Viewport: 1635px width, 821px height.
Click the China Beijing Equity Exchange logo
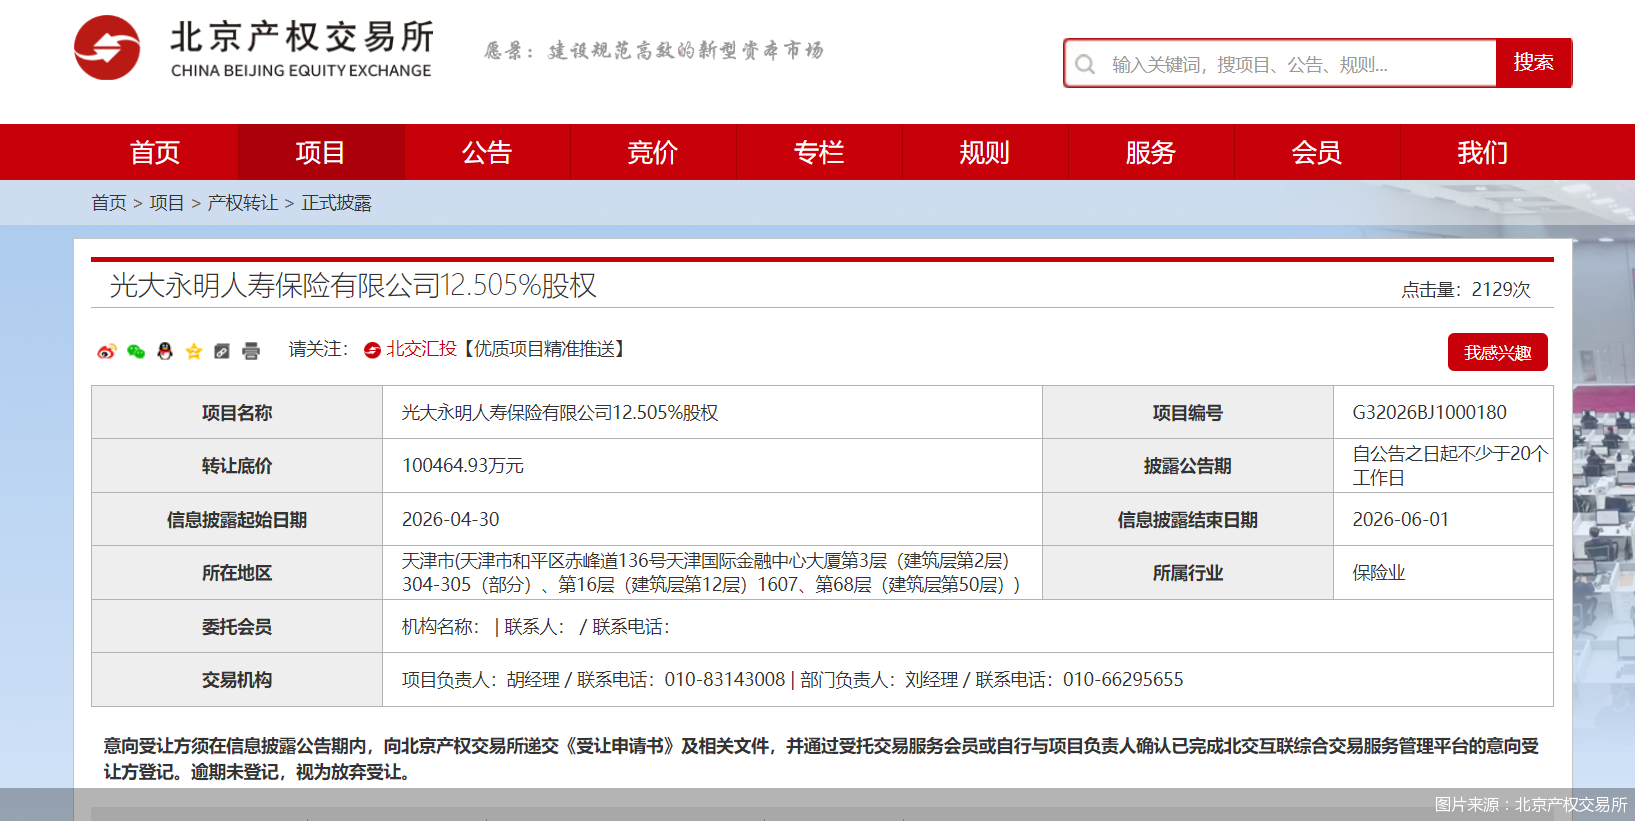253,48
